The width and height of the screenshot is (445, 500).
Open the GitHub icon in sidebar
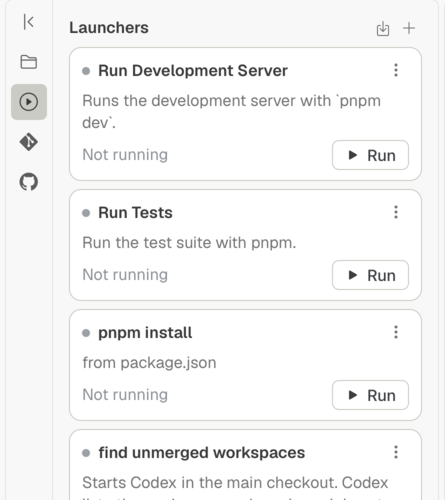click(x=29, y=182)
